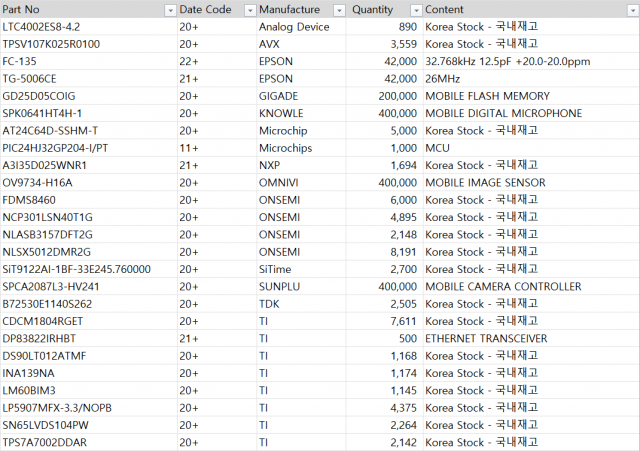Image resolution: width=640 pixels, height=451 pixels.
Task: Expand the Content column filter arrow
Action: [632, 11]
